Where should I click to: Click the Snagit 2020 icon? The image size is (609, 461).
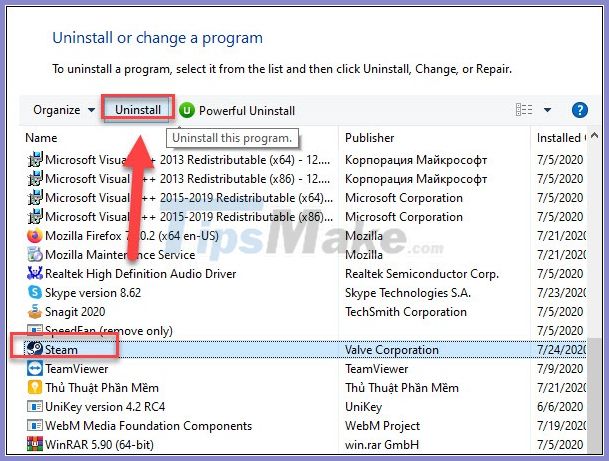[x=36, y=311]
